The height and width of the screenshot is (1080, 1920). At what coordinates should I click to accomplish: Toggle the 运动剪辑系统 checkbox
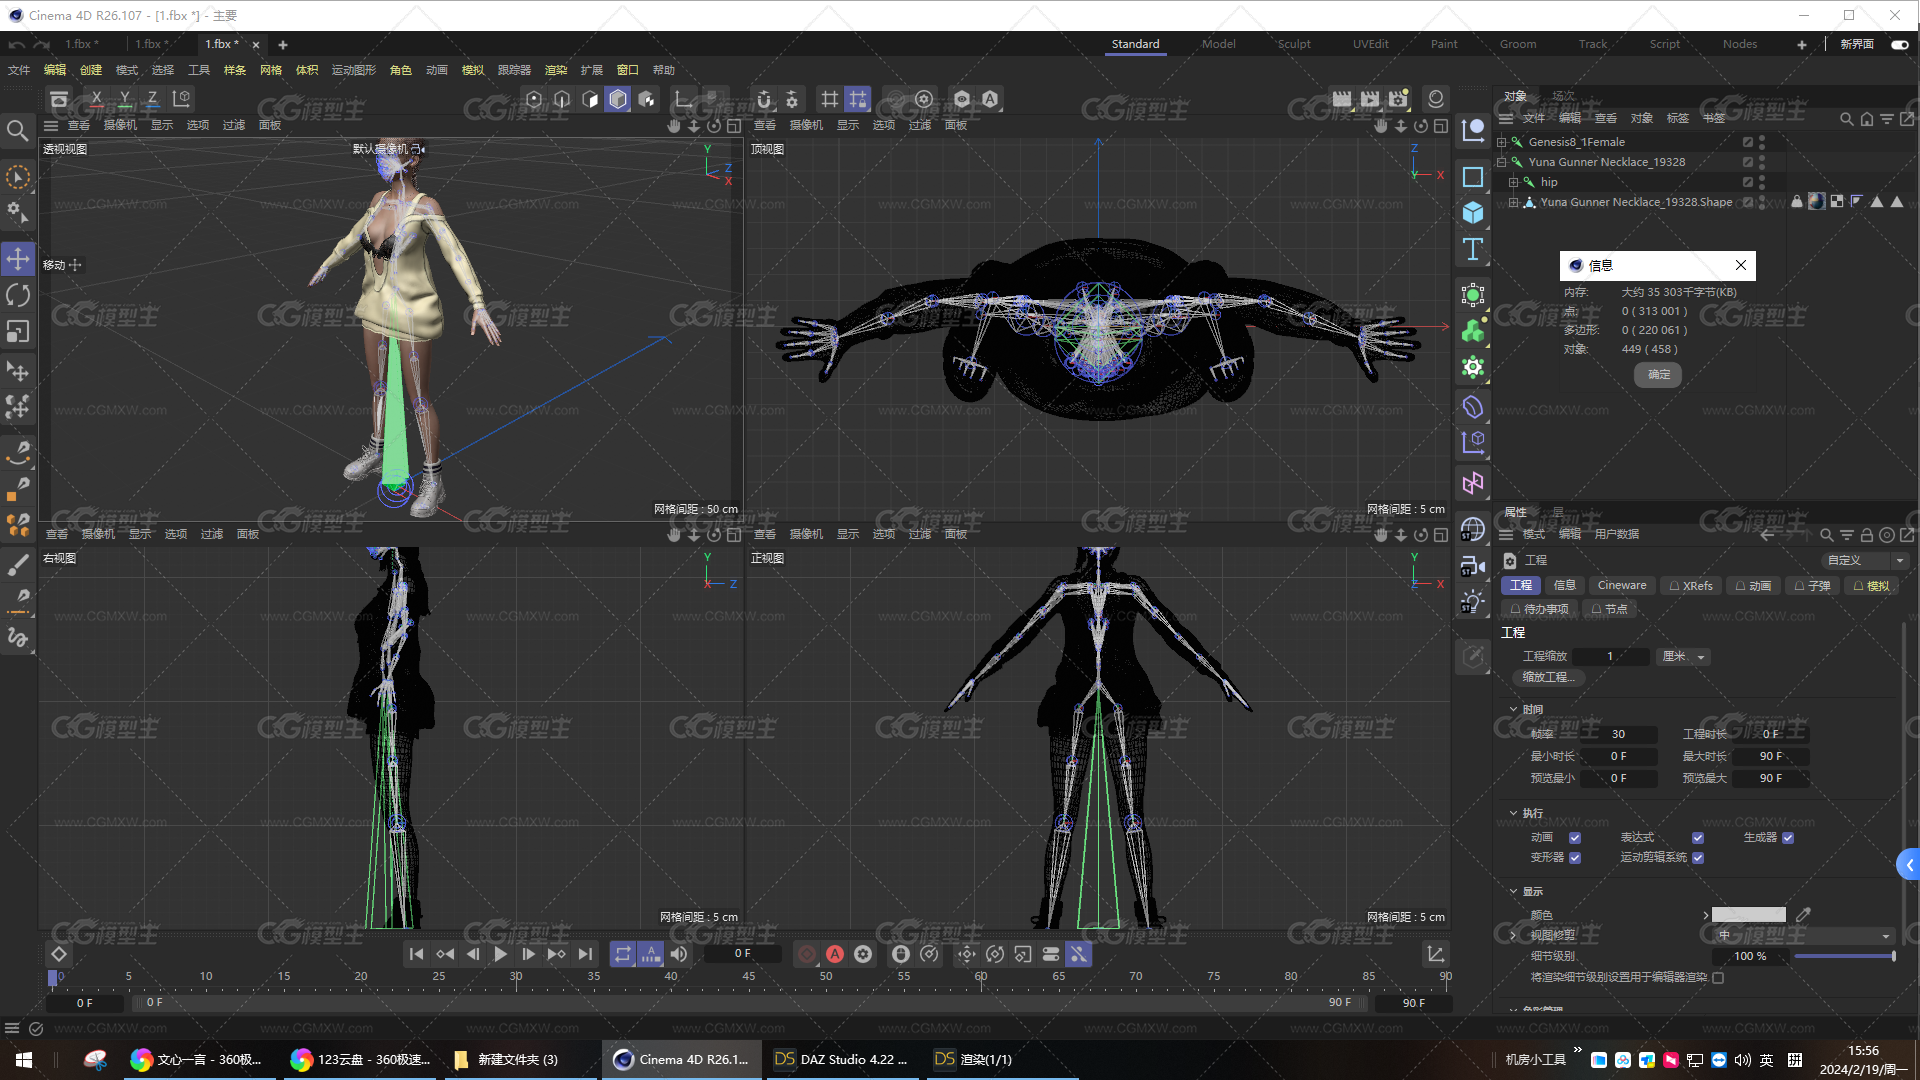(1698, 858)
